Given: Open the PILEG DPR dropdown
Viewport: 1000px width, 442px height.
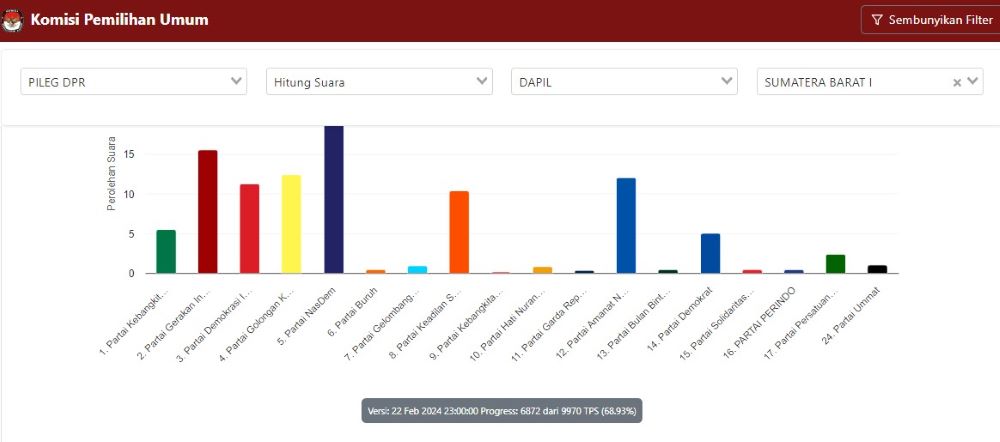Looking at the screenshot, I should coord(133,82).
